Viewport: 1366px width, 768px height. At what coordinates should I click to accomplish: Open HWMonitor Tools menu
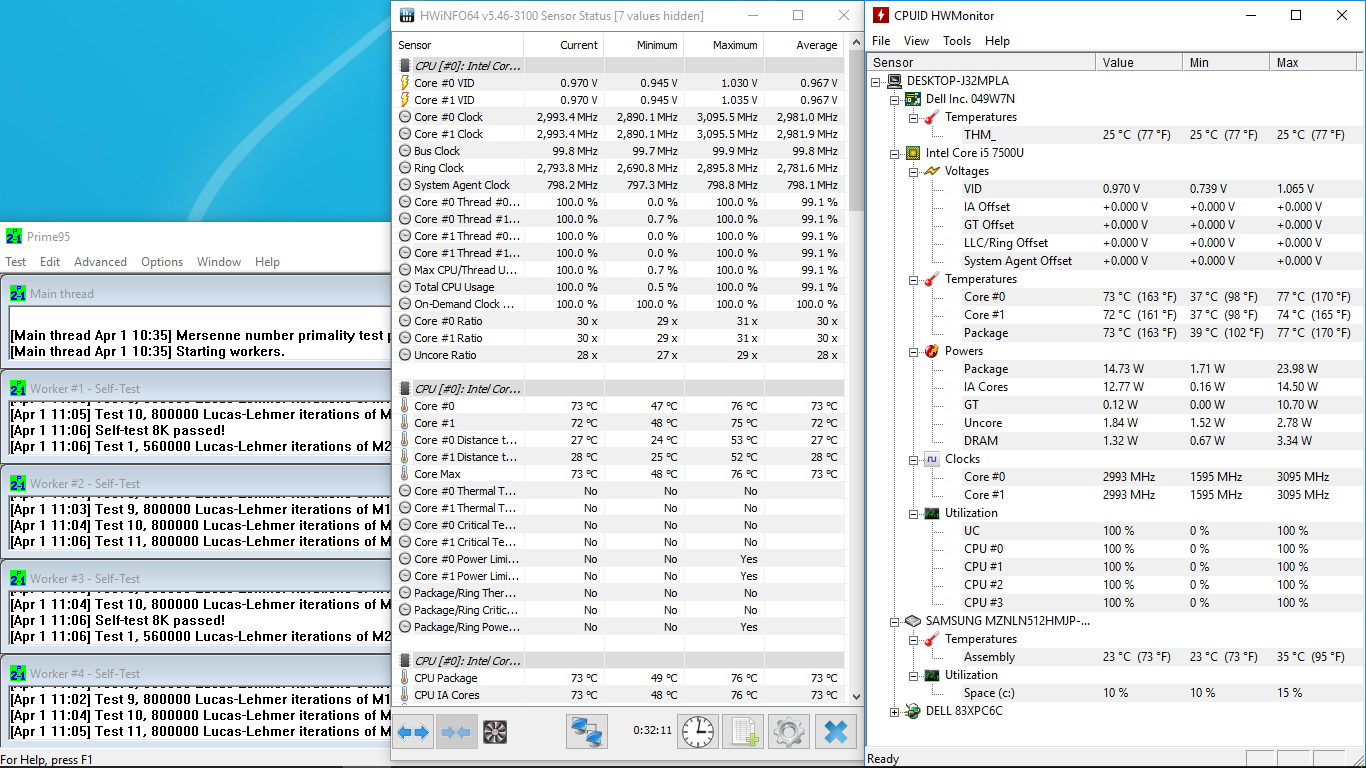[x=957, y=41]
